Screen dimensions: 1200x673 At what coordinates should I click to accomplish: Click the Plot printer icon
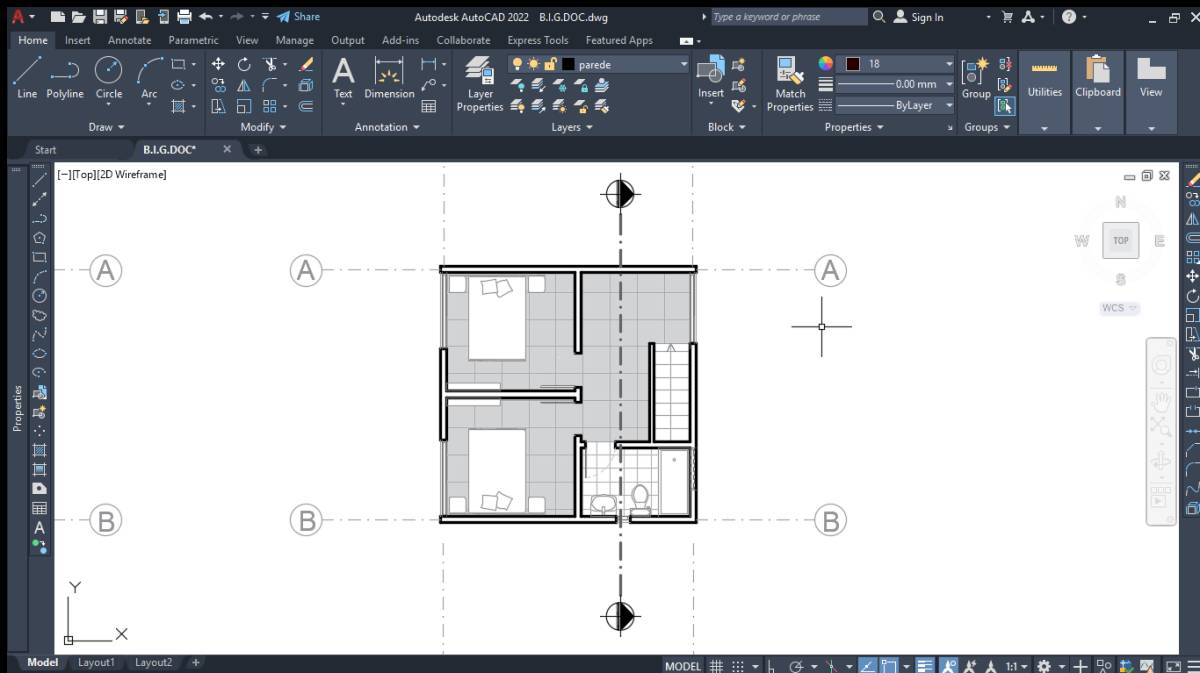point(183,17)
